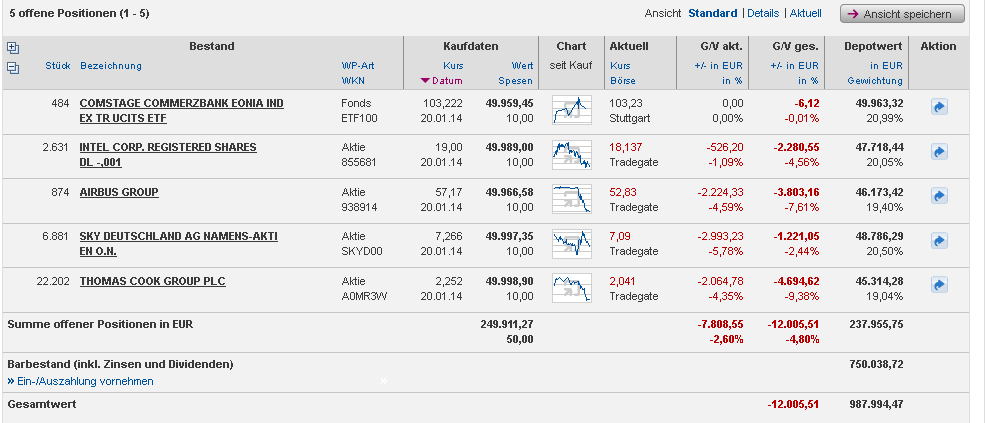Open the Airbus Group chart thumbnail
This screenshot has width=985, height=423.
(x=572, y=198)
